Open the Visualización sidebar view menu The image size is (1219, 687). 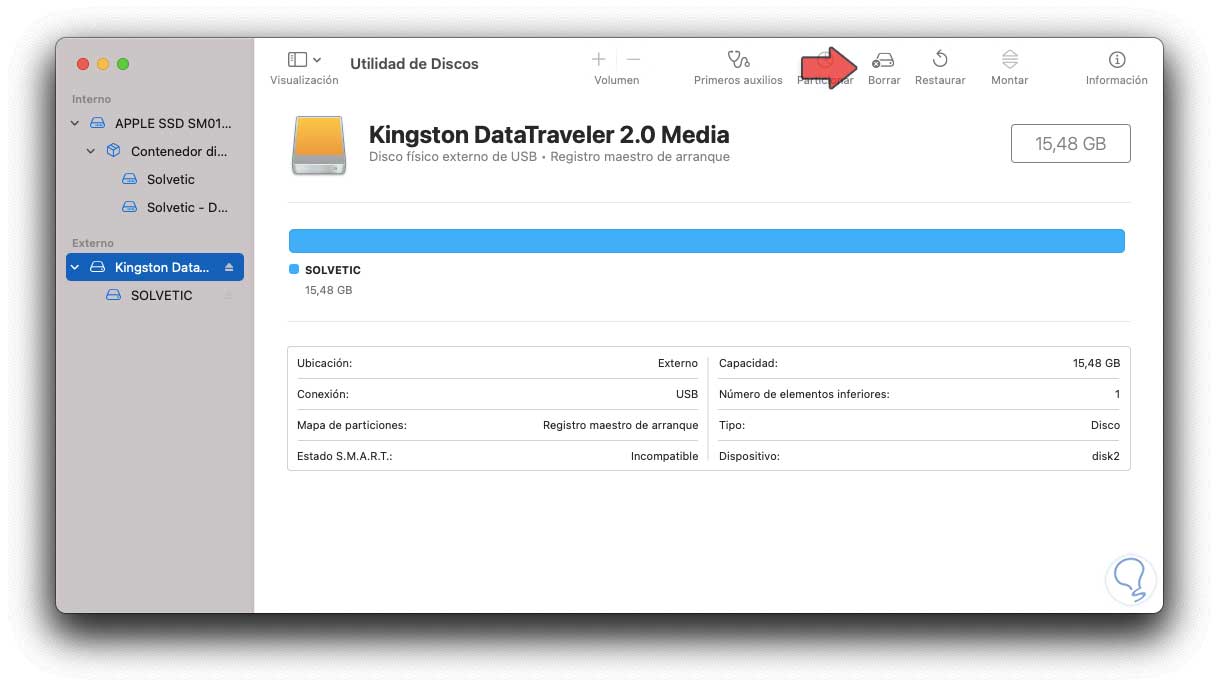click(x=304, y=60)
